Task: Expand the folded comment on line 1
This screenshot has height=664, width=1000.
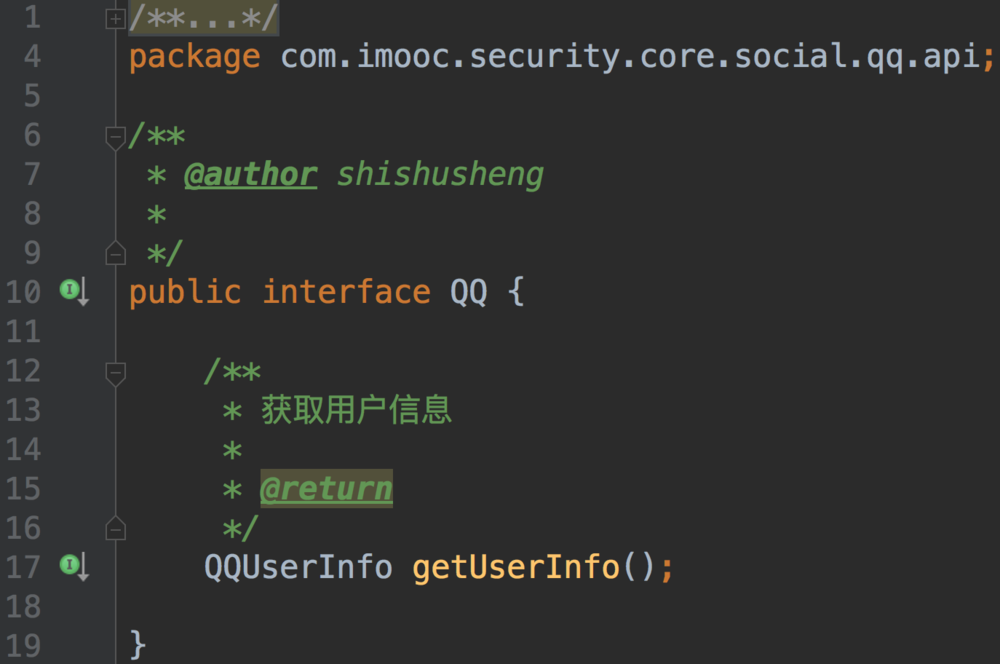Action: [x=115, y=18]
